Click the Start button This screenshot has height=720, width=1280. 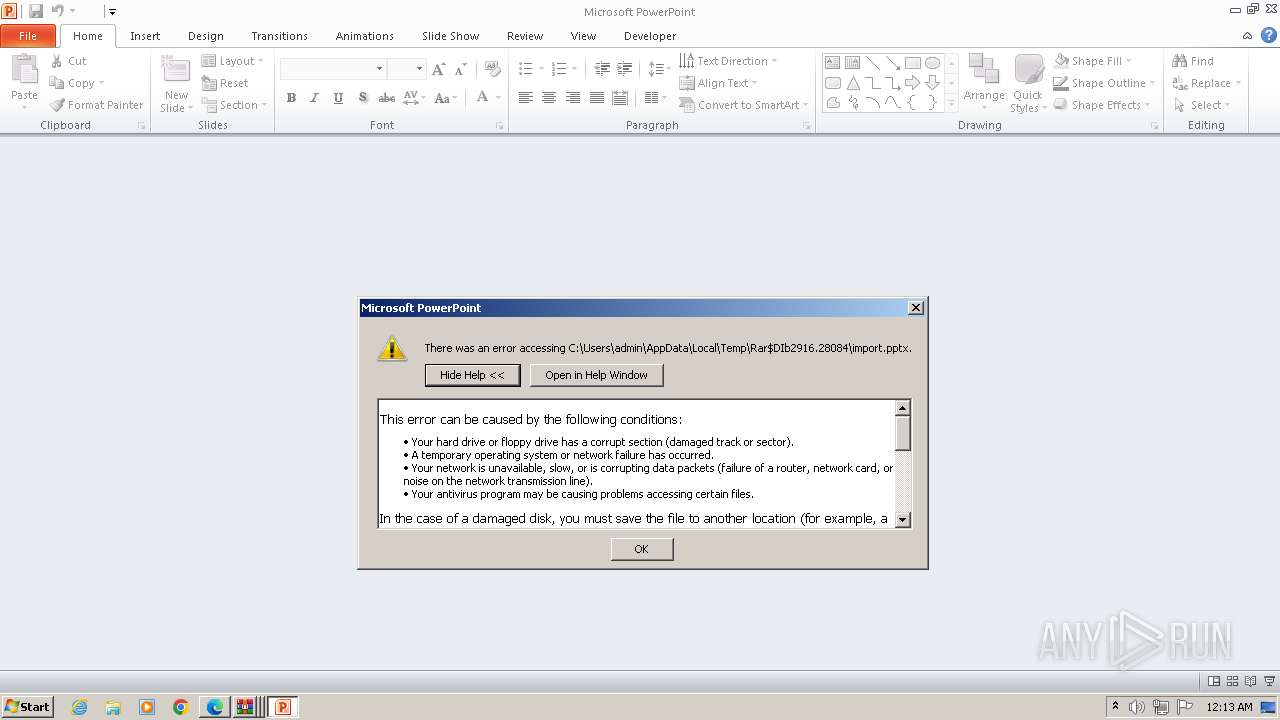28,707
